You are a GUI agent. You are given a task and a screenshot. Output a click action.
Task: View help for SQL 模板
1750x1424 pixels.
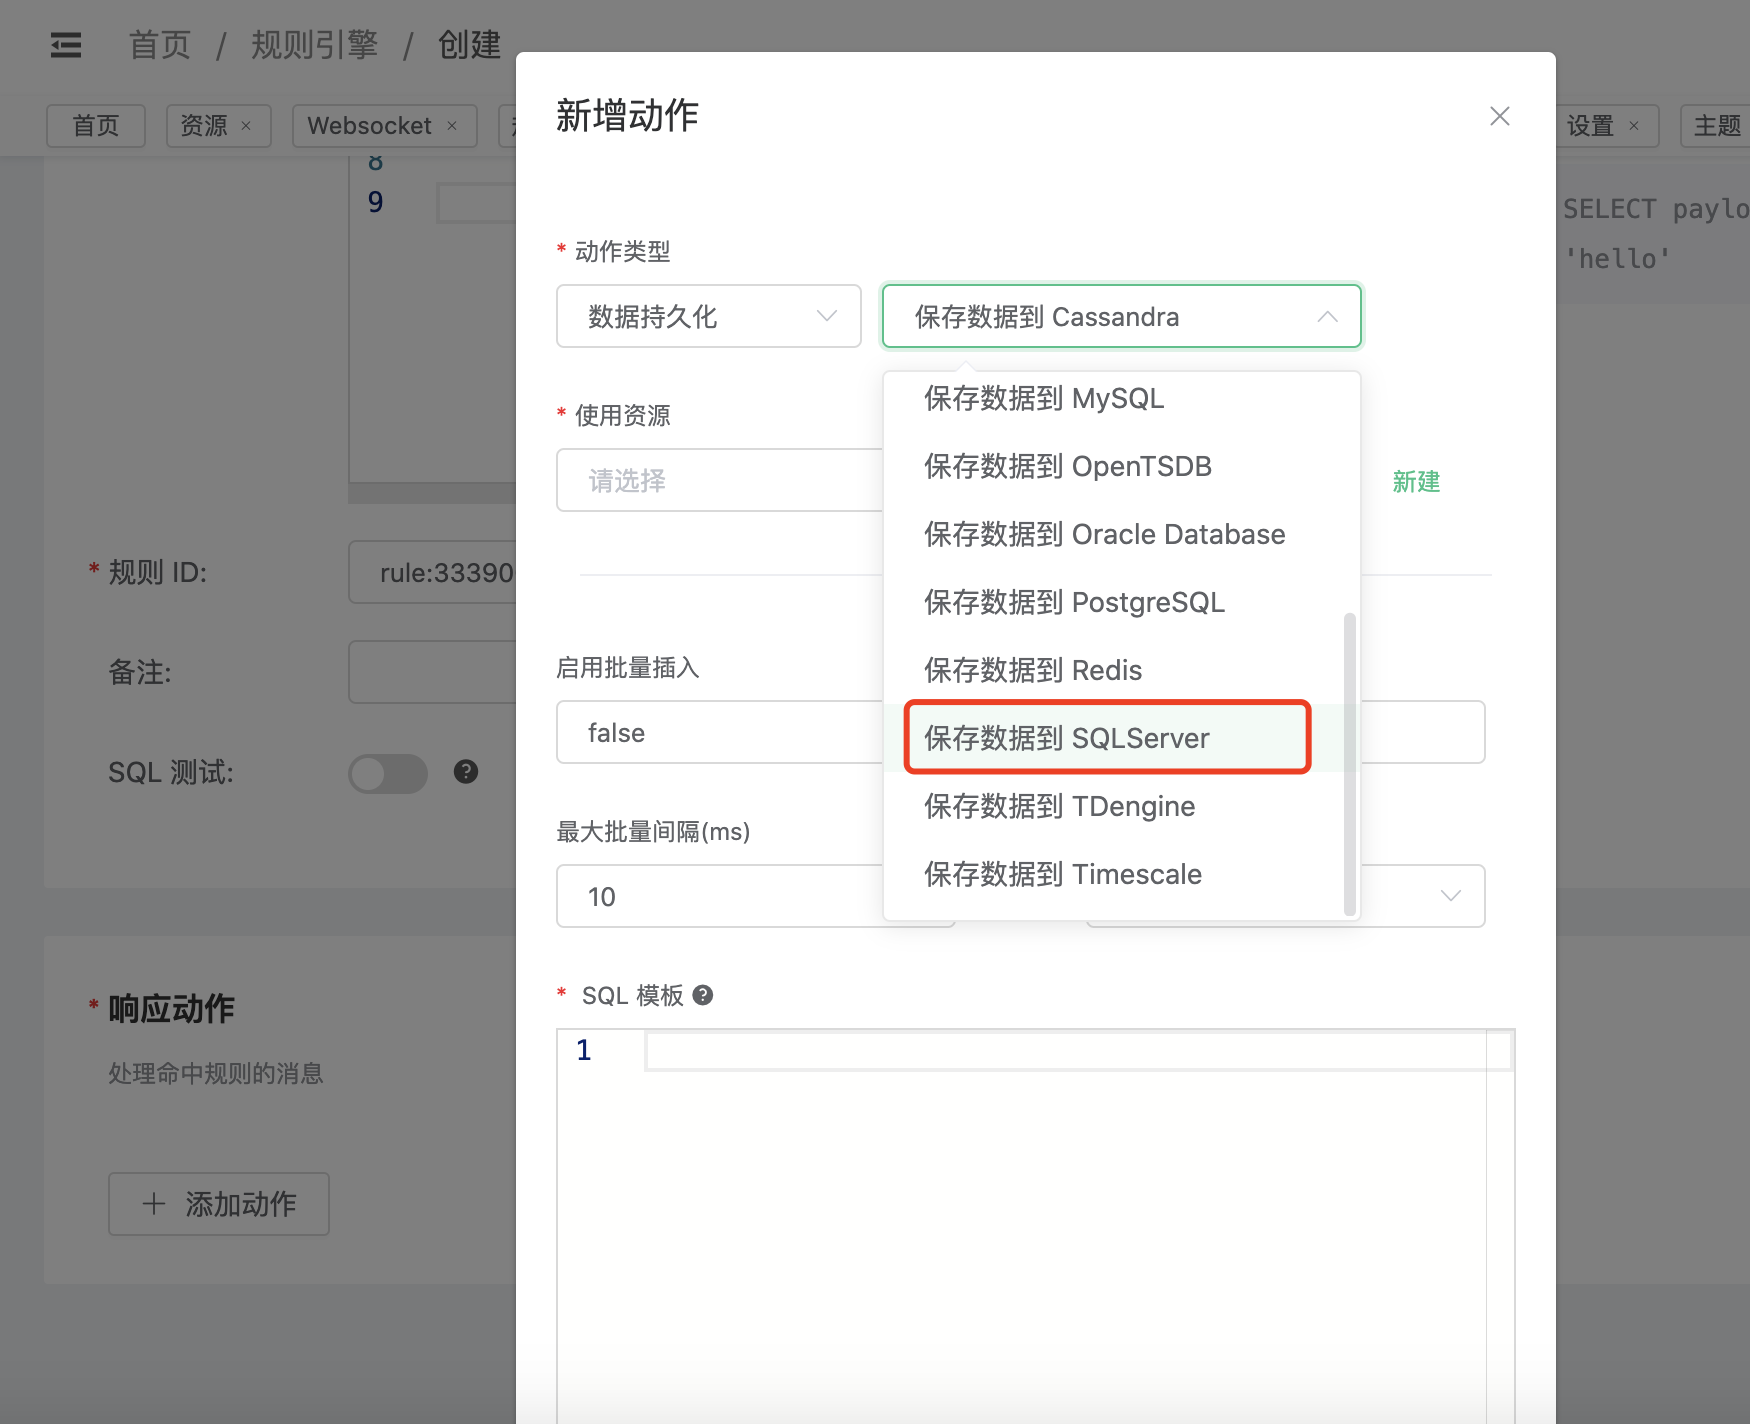click(x=702, y=994)
